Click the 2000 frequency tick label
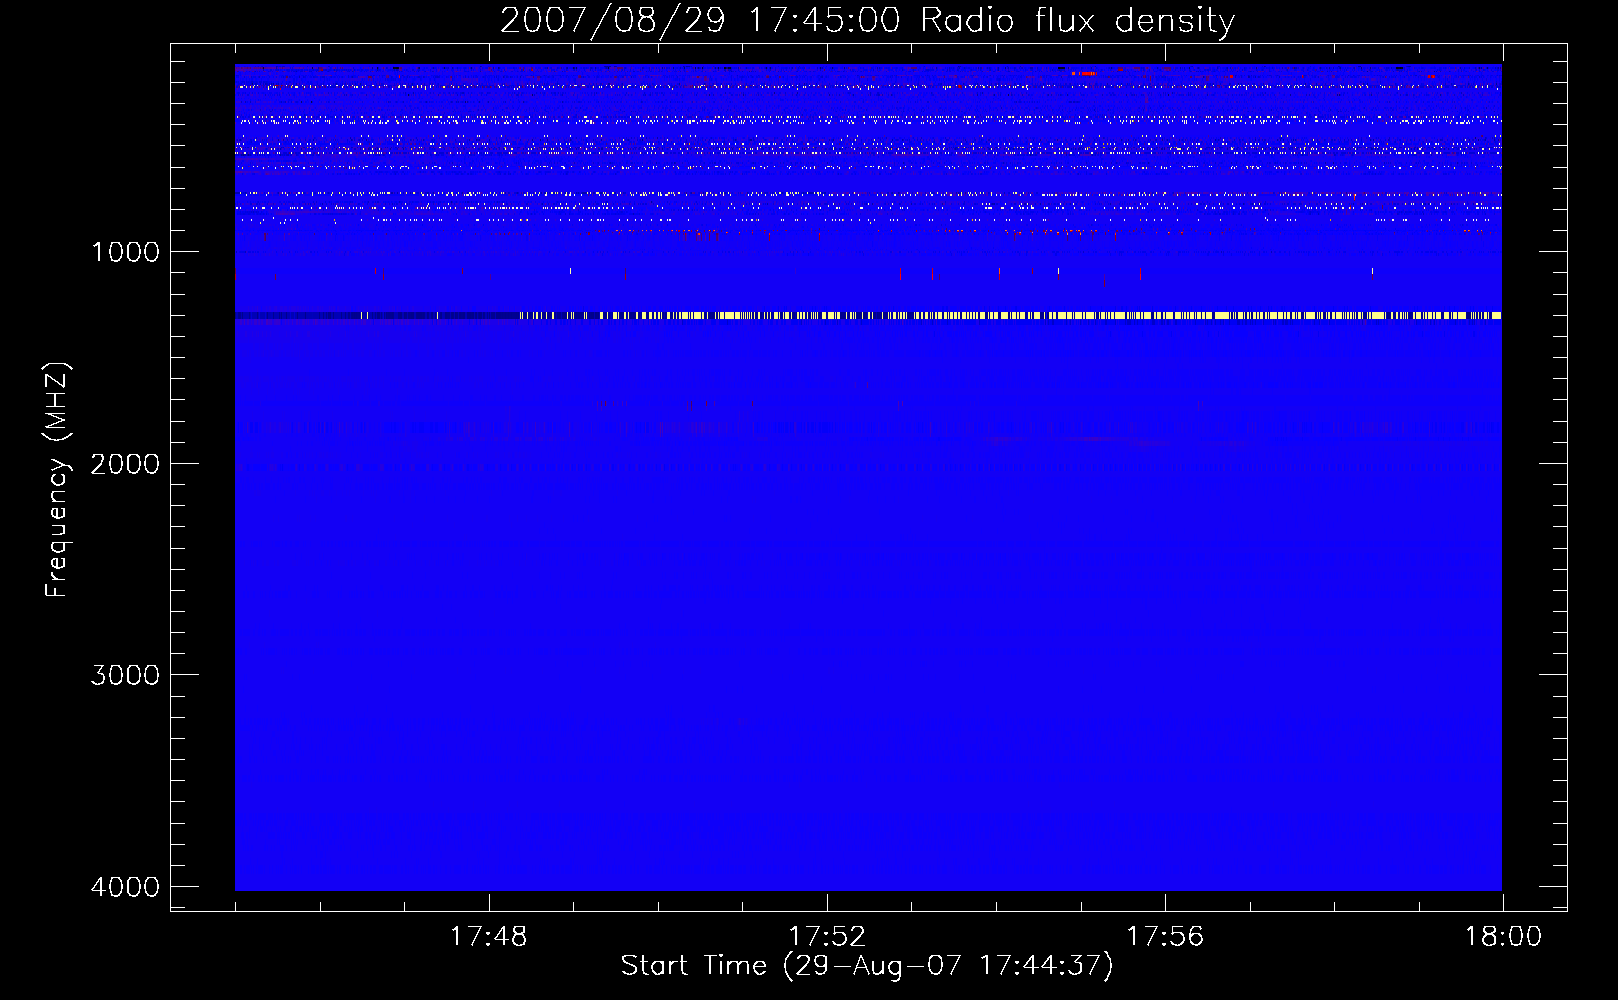This screenshot has width=1618, height=1000. pyautogui.click(x=125, y=464)
